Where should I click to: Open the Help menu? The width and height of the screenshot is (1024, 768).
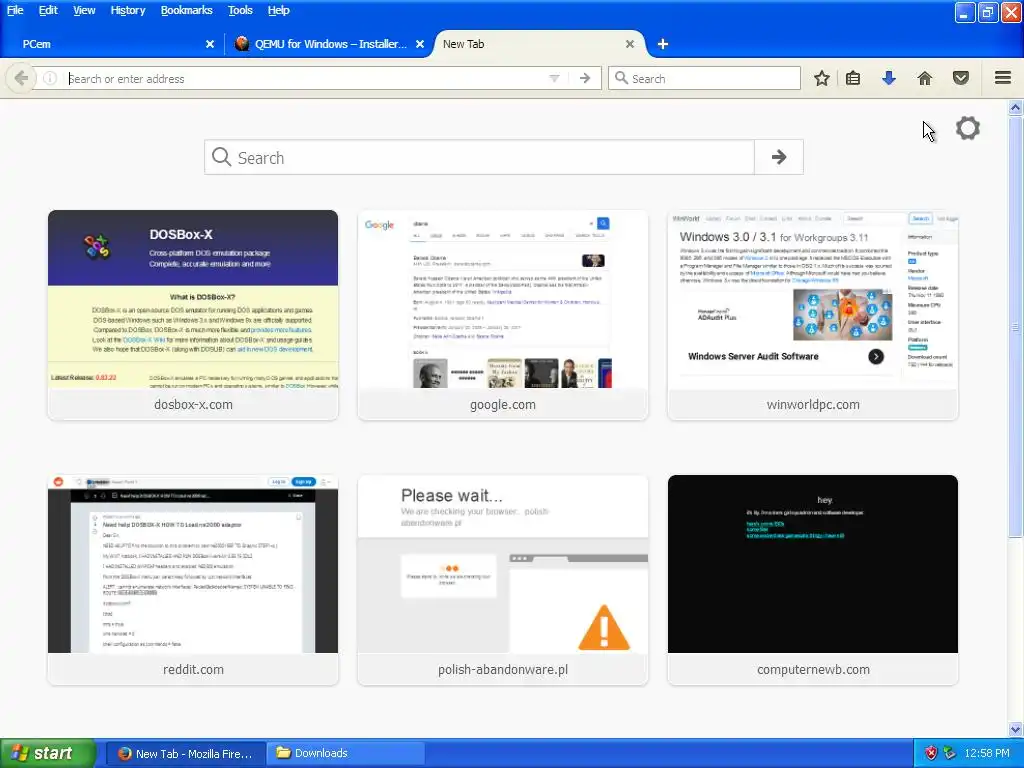(278, 10)
